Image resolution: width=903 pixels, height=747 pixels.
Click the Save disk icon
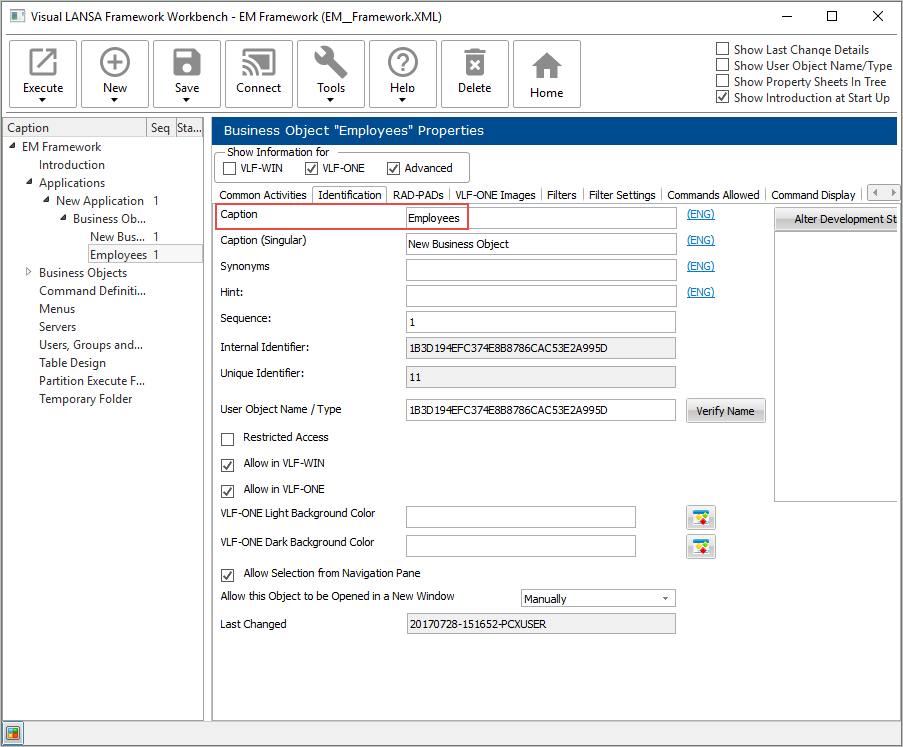[187, 64]
